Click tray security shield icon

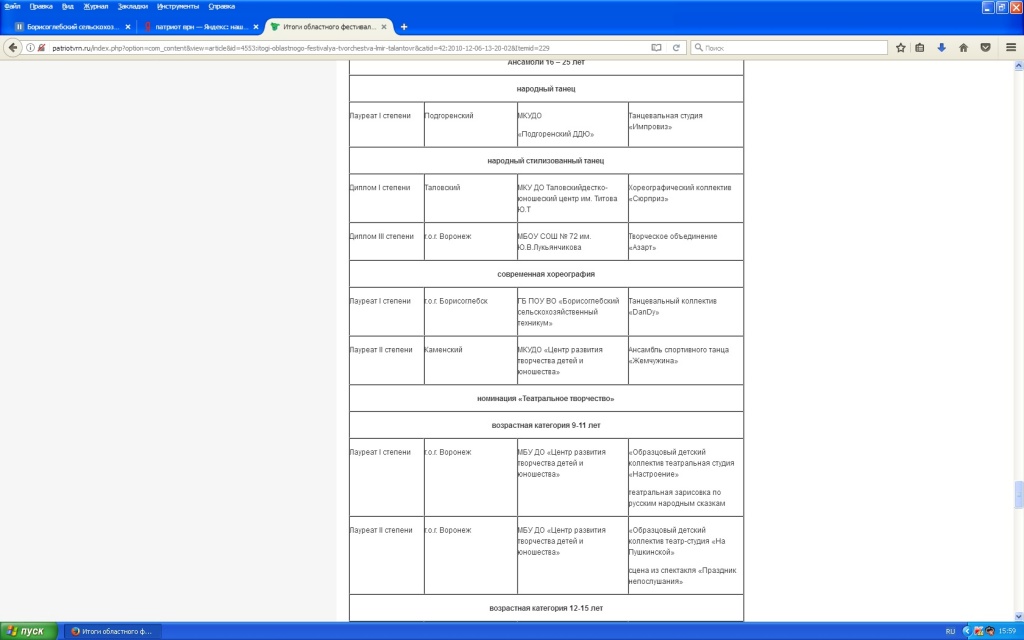(978, 632)
